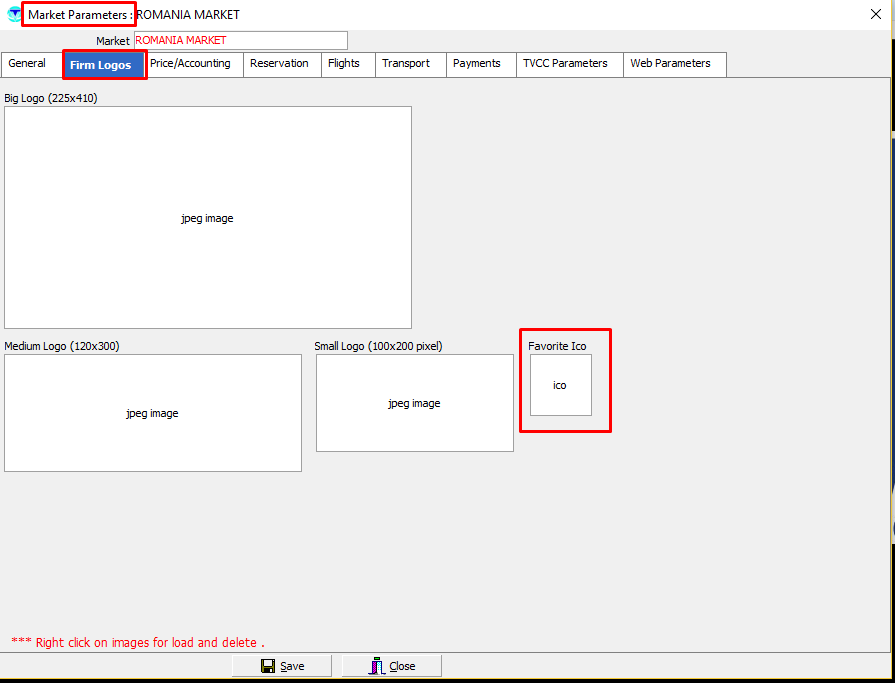This screenshot has height=683, width=895.
Task: Click the door icon on Close button
Action: [377, 666]
